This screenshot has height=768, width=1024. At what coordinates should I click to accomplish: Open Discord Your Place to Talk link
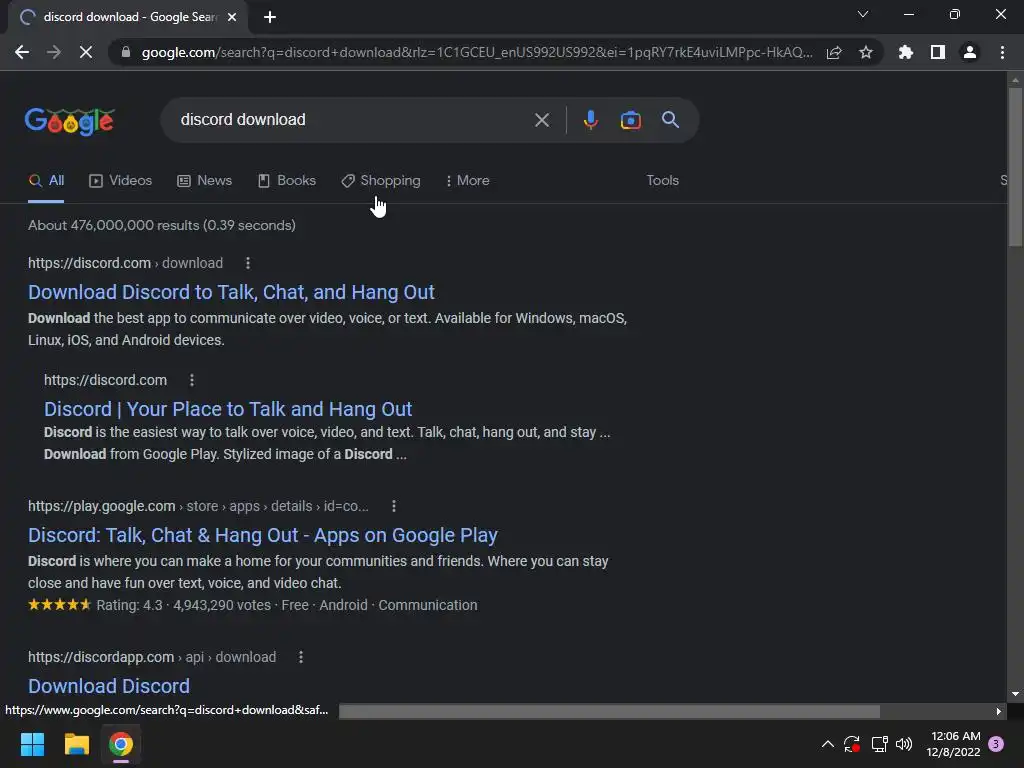tap(228, 409)
